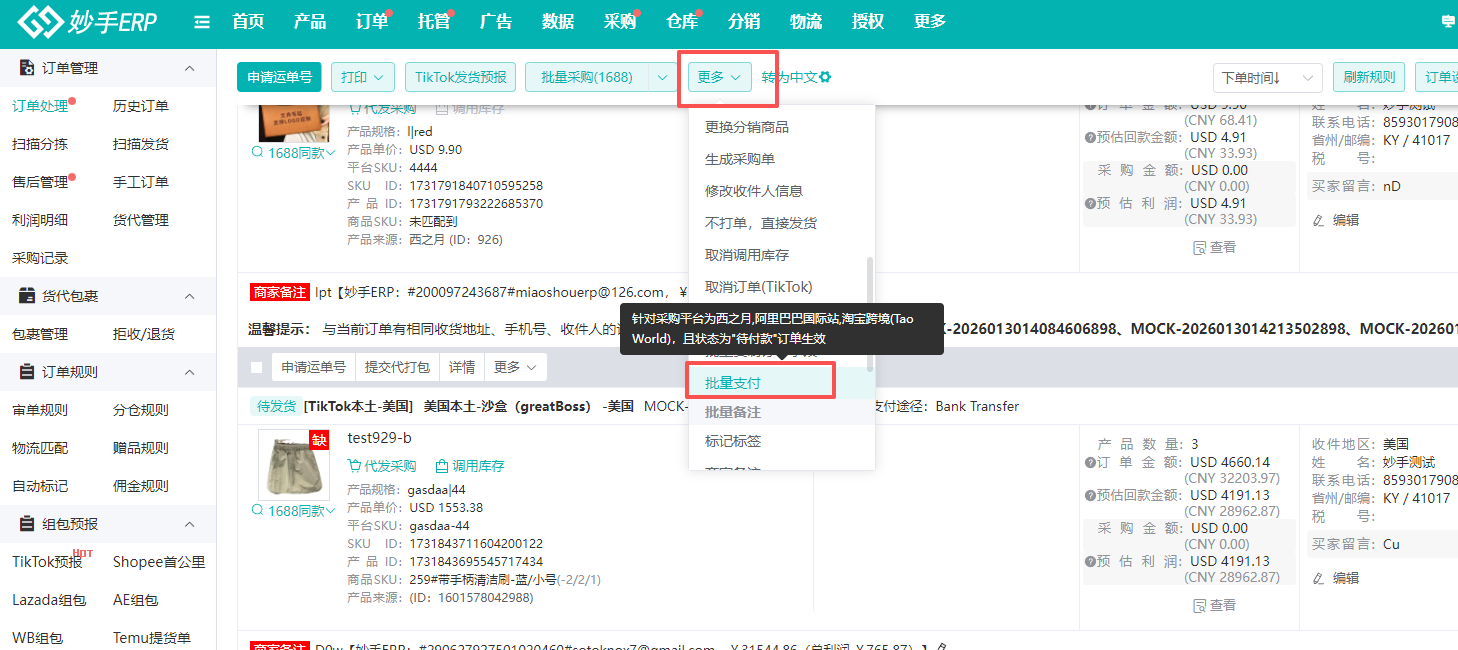Open 利润明细 in sidebar

pos(40,220)
